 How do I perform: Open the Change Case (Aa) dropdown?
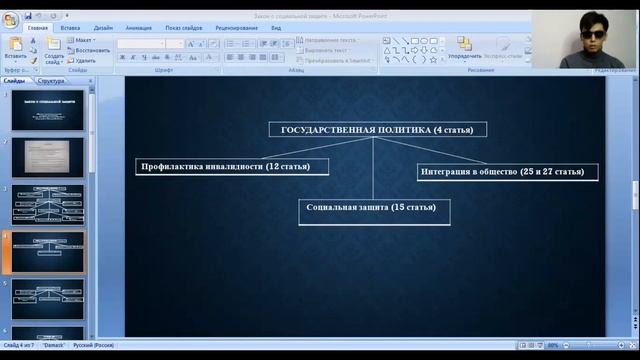pyautogui.click(x=193, y=58)
